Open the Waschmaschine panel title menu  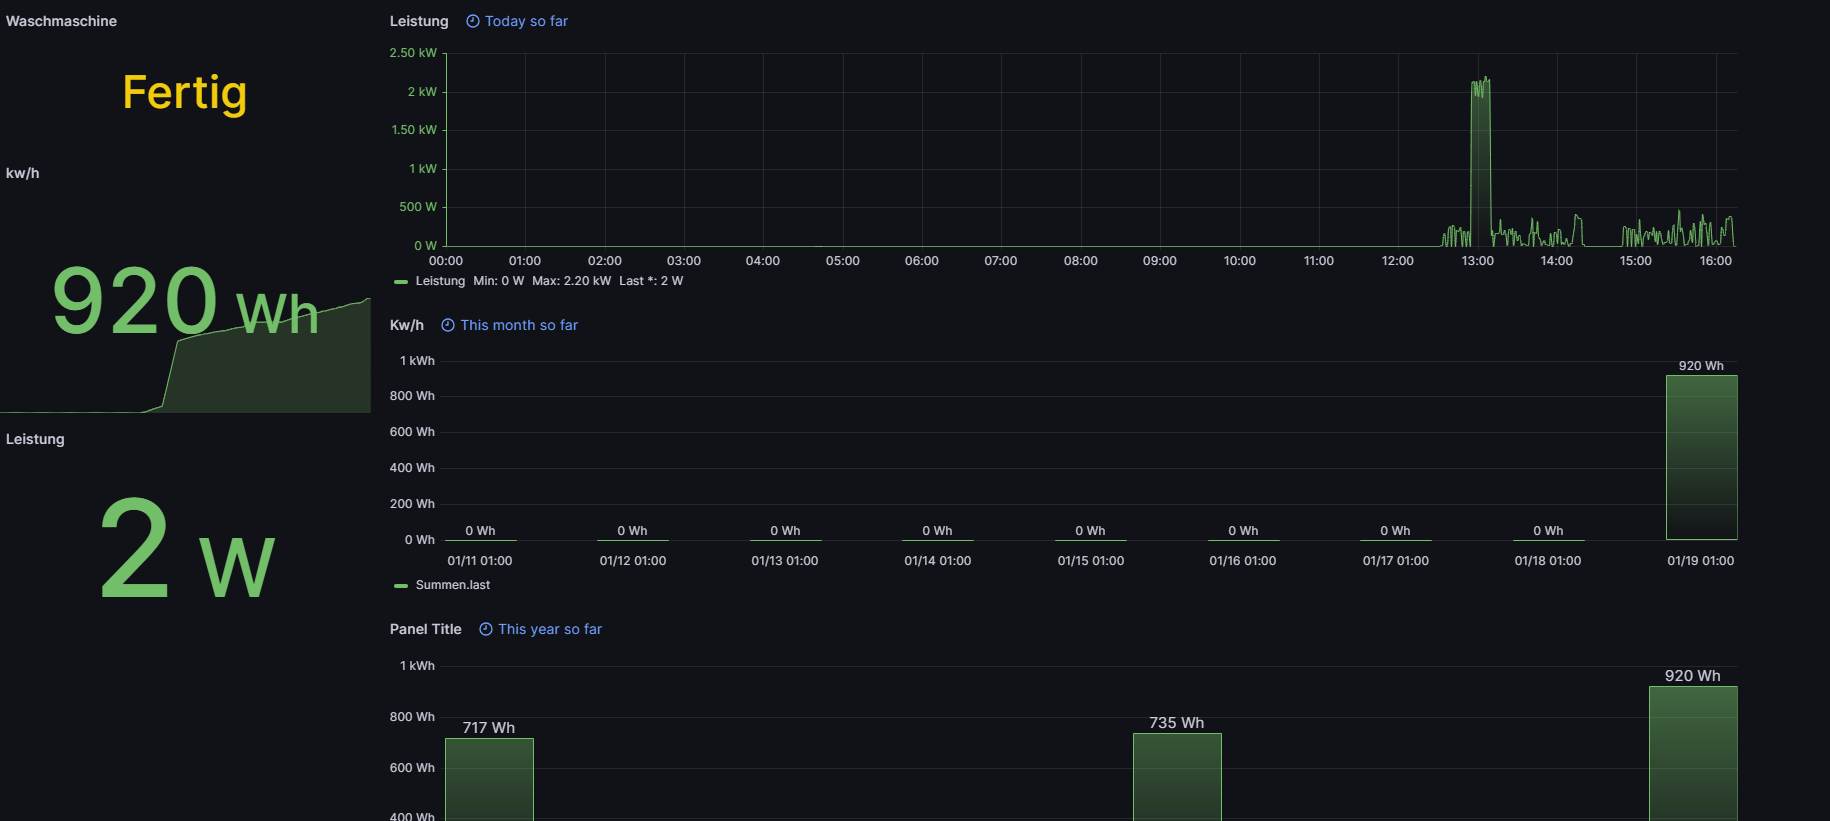point(61,21)
